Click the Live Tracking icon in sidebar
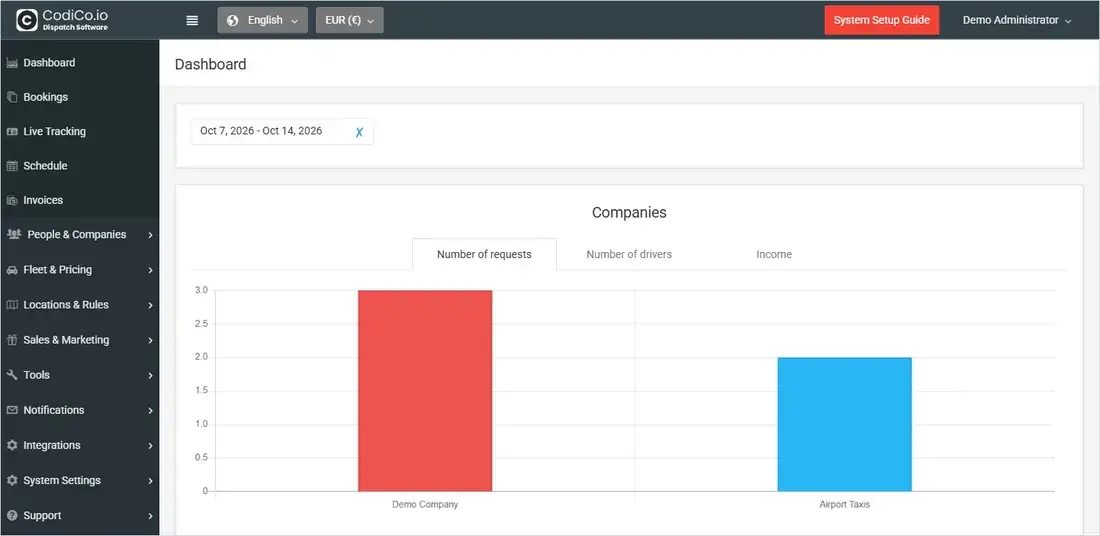 [12, 132]
